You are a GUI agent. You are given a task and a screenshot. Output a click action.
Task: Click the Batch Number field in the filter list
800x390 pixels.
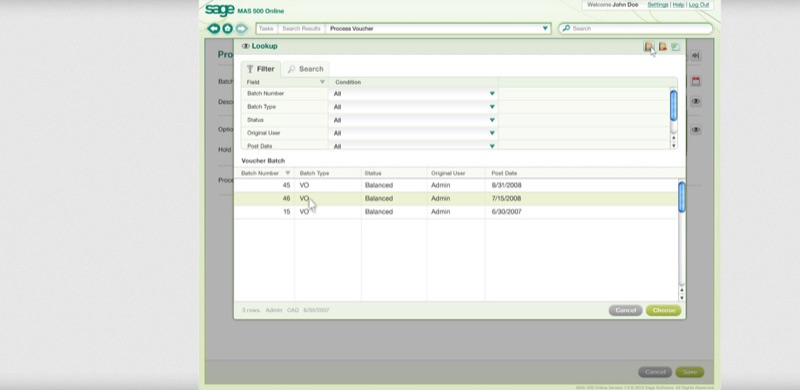coord(265,93)
